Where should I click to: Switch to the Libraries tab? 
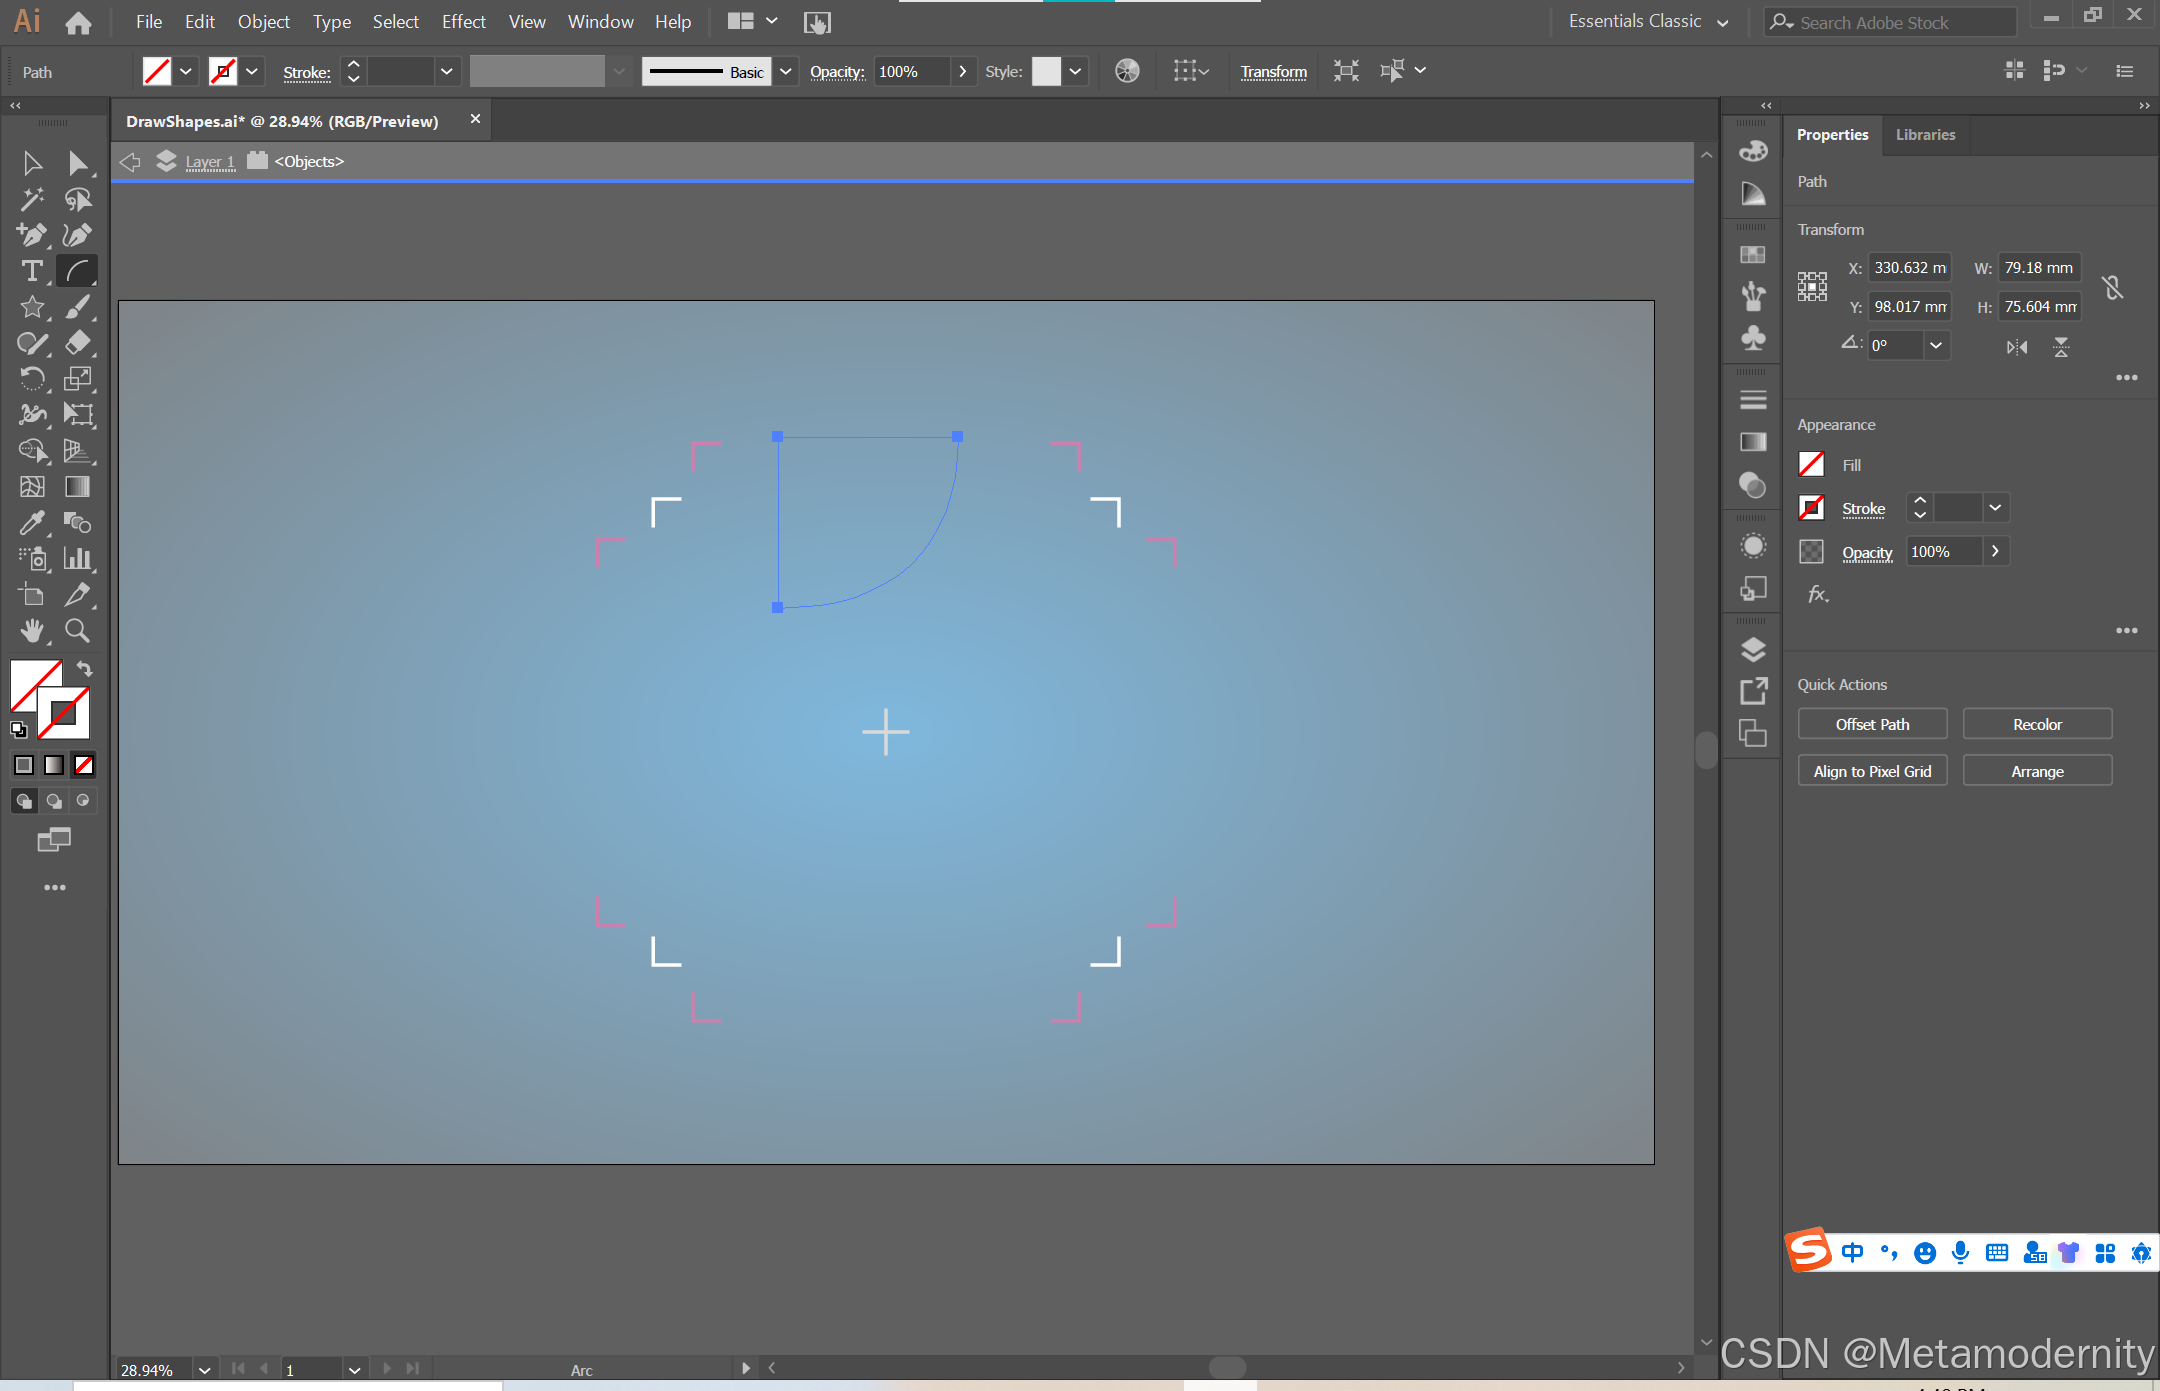click(x=1925, y=135)
